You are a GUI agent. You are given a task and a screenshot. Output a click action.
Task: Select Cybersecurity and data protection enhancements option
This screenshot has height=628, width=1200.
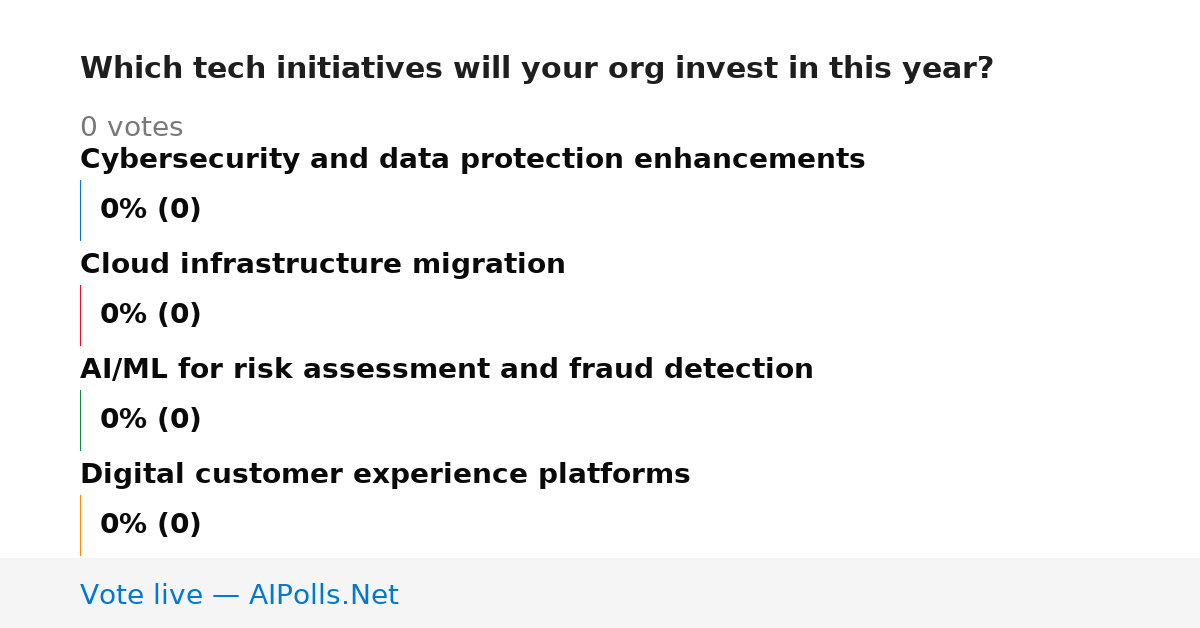click(x=472, y=160)
